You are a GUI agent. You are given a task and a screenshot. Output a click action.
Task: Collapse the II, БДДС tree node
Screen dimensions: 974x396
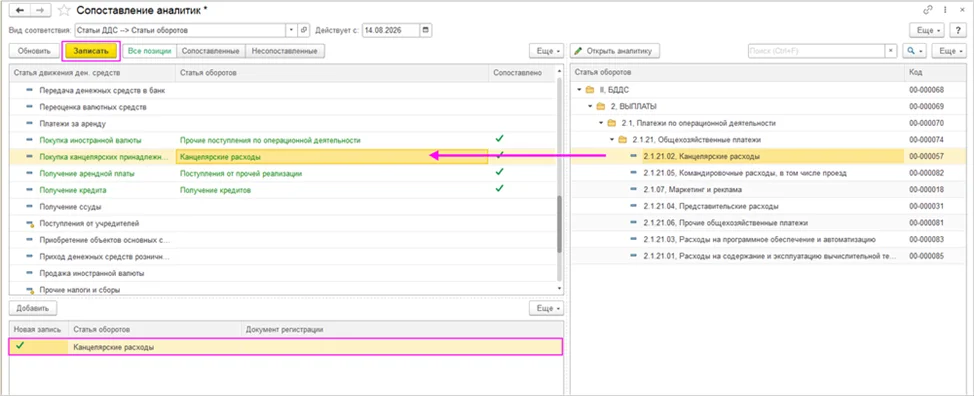pos(580,90)
